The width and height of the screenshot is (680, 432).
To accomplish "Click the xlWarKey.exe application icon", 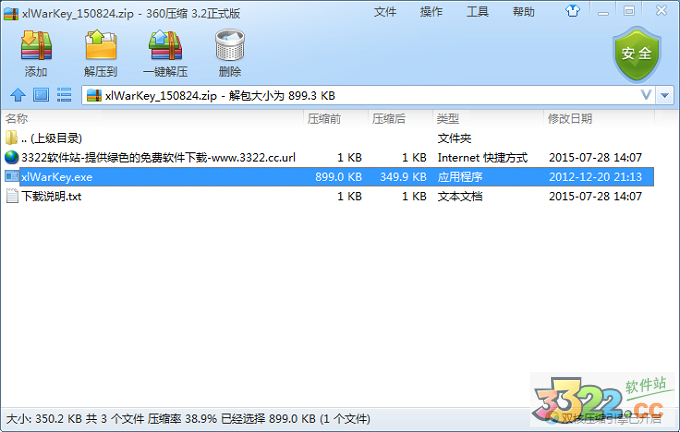I will coord(12,177).
